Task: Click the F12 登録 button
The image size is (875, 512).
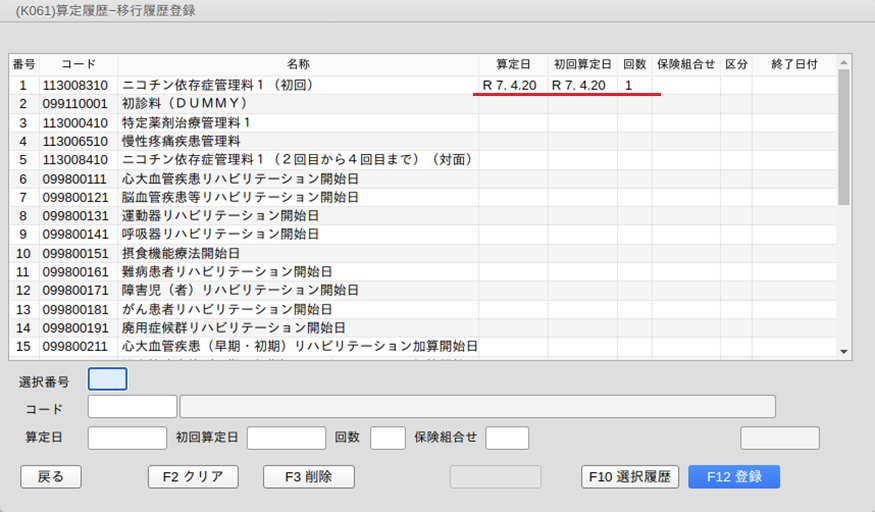Action: tap(733, 477)
